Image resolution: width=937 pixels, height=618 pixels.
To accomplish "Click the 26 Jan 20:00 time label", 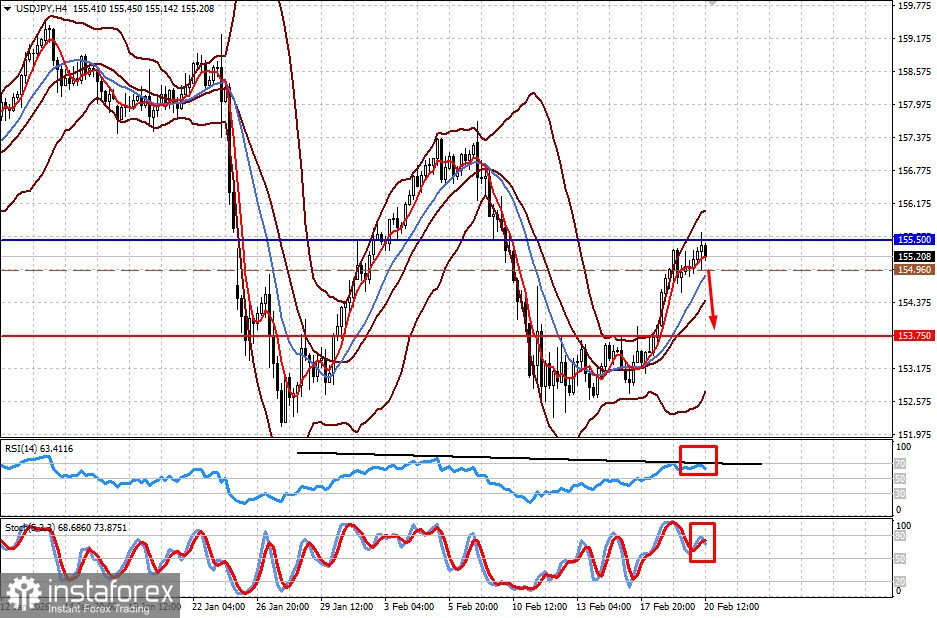I will (x=282, y=607).
